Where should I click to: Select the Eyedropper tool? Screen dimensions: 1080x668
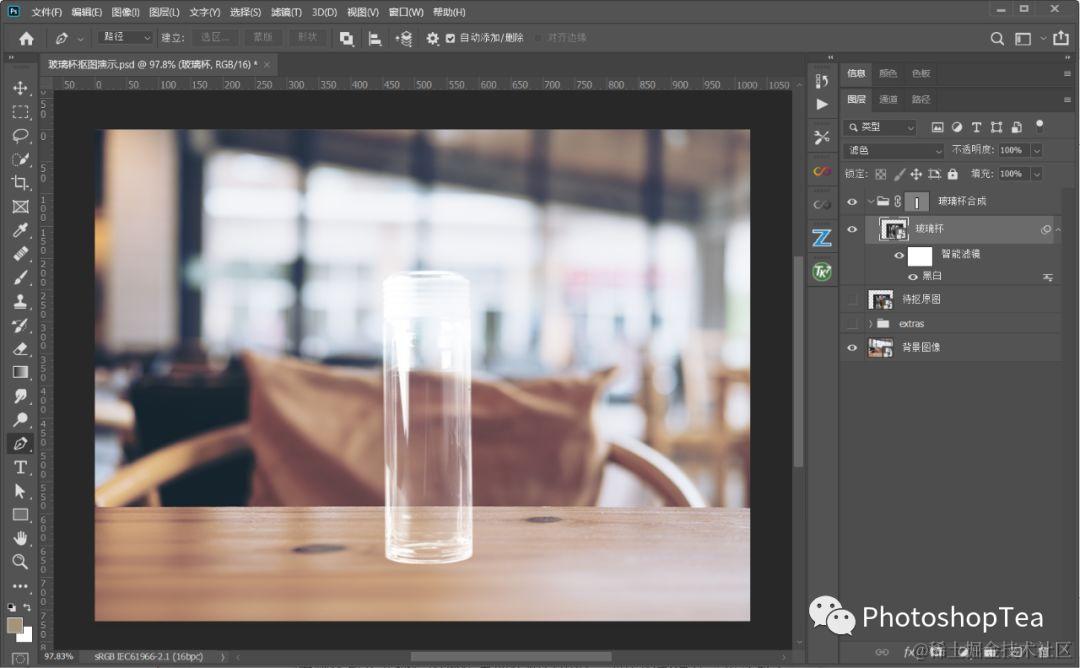[x=20, y=230]
